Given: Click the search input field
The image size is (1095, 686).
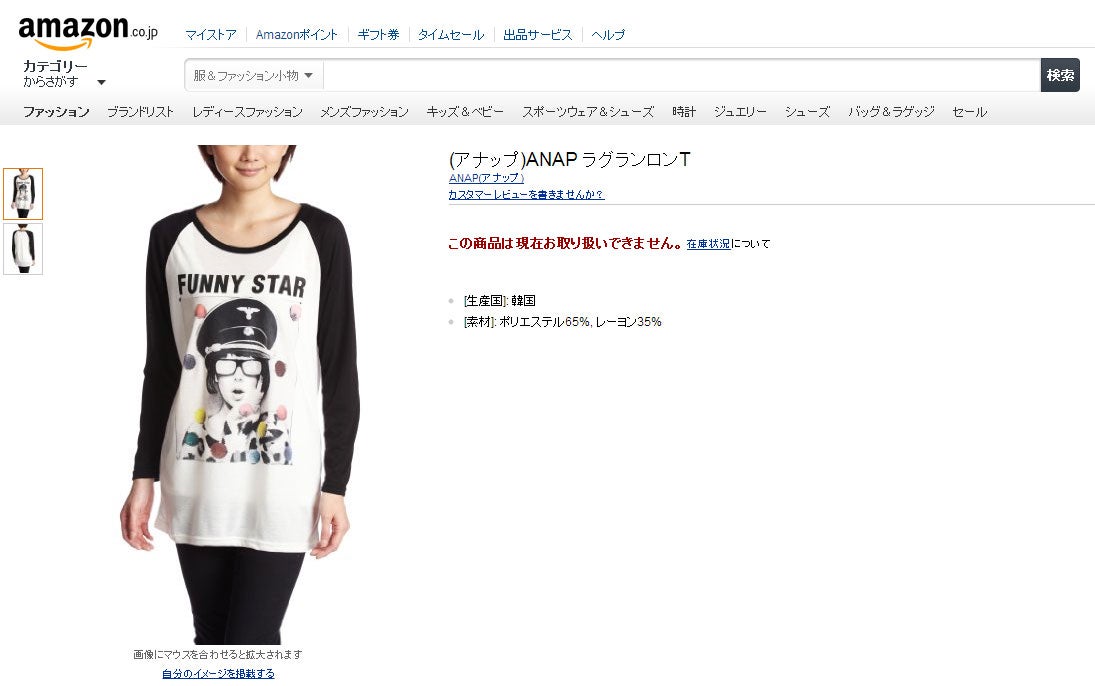Looking at the screenshot, I should click(x=682, y=75).
